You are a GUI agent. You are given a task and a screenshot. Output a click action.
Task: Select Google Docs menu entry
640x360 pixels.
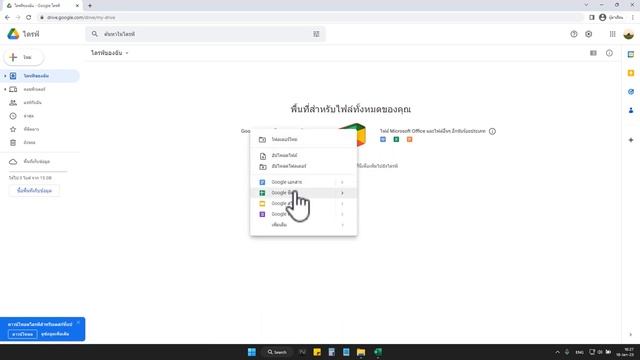[304, 182]
